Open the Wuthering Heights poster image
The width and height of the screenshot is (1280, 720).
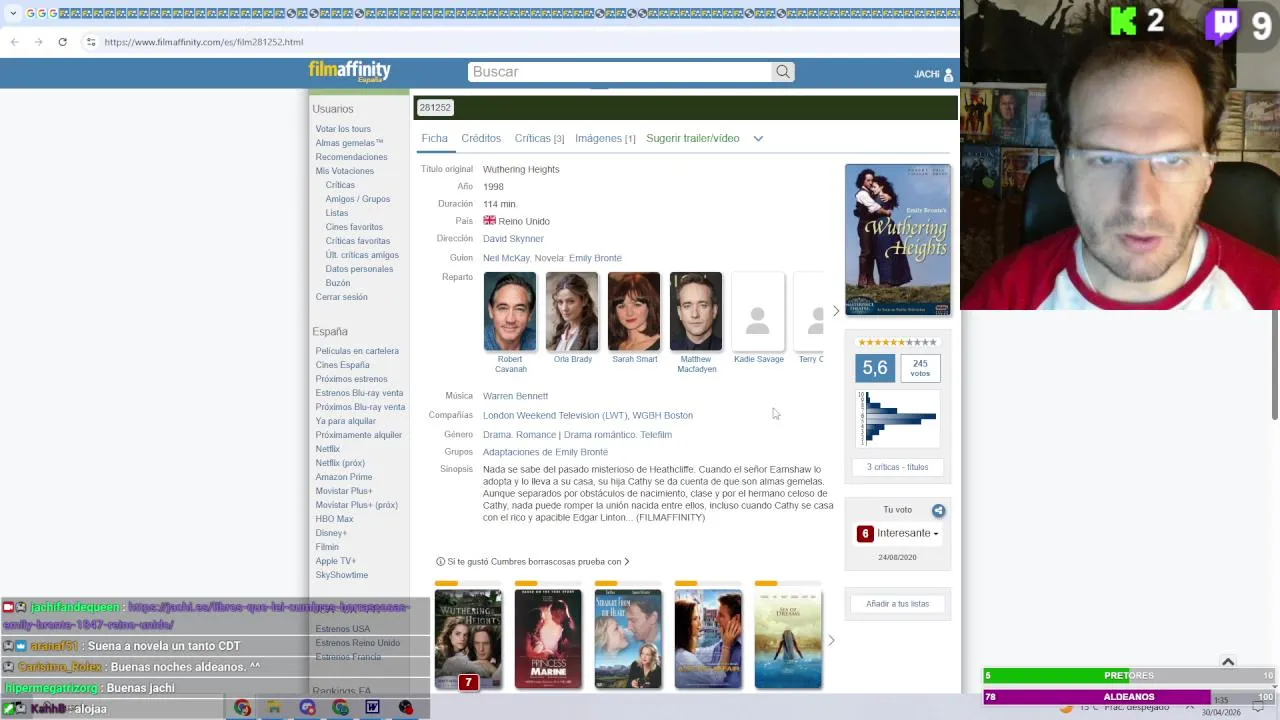tap(898, 240)
